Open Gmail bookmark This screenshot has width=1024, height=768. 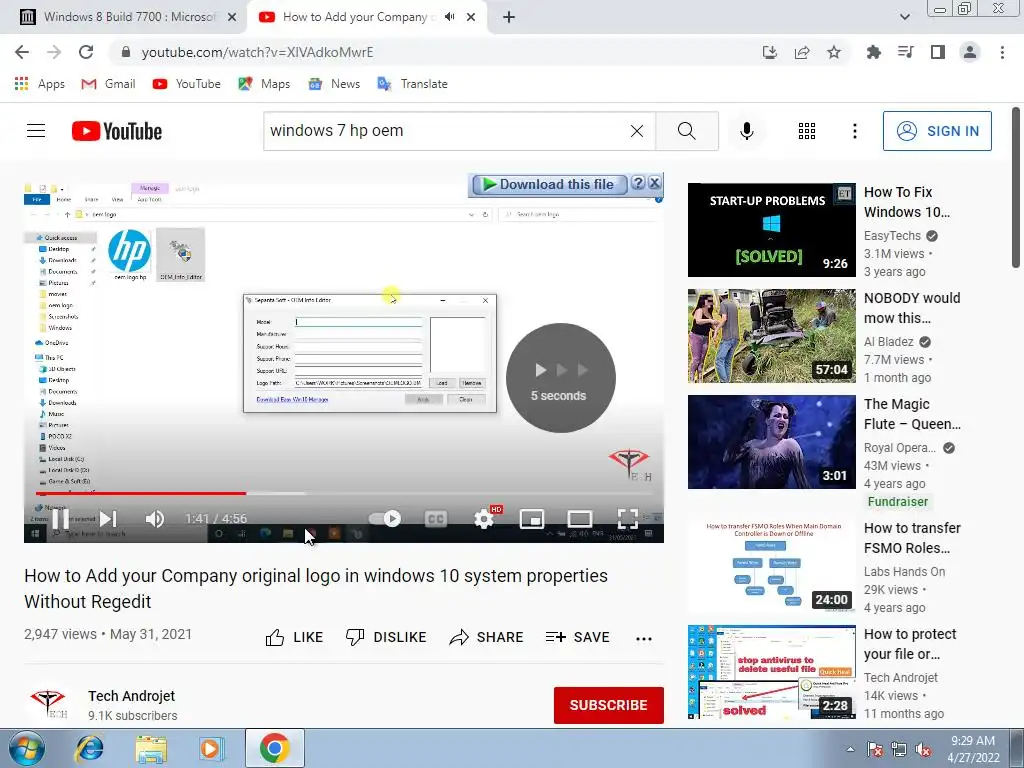click(x=108, y=84)
